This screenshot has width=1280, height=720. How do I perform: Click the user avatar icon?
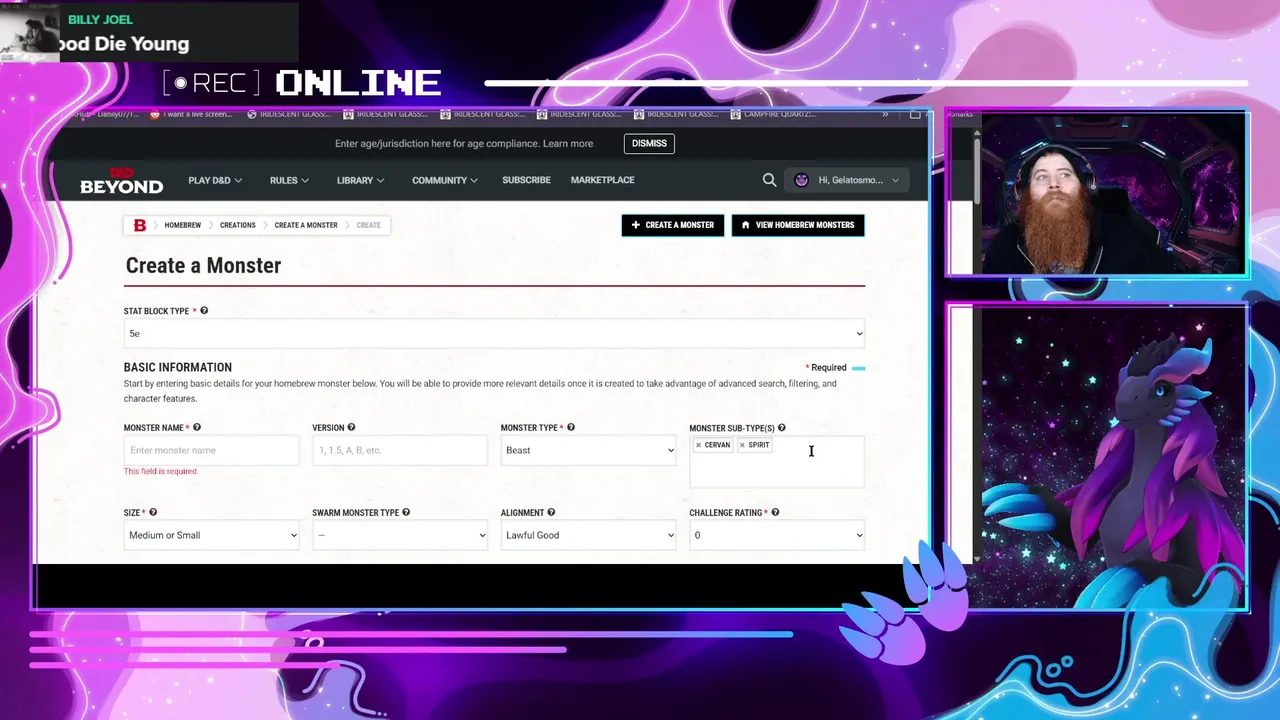click(801, 180)
